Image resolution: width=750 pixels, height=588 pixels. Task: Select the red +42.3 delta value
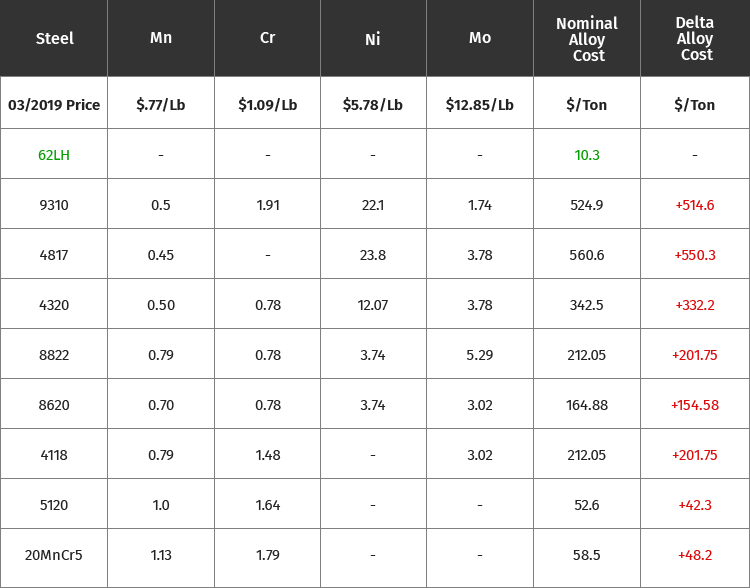point(695,505)
